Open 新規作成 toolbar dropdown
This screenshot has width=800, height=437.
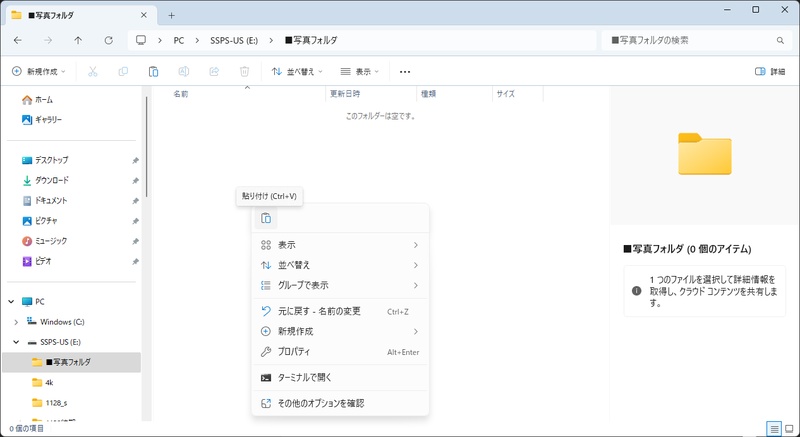(x=39, y=72)
